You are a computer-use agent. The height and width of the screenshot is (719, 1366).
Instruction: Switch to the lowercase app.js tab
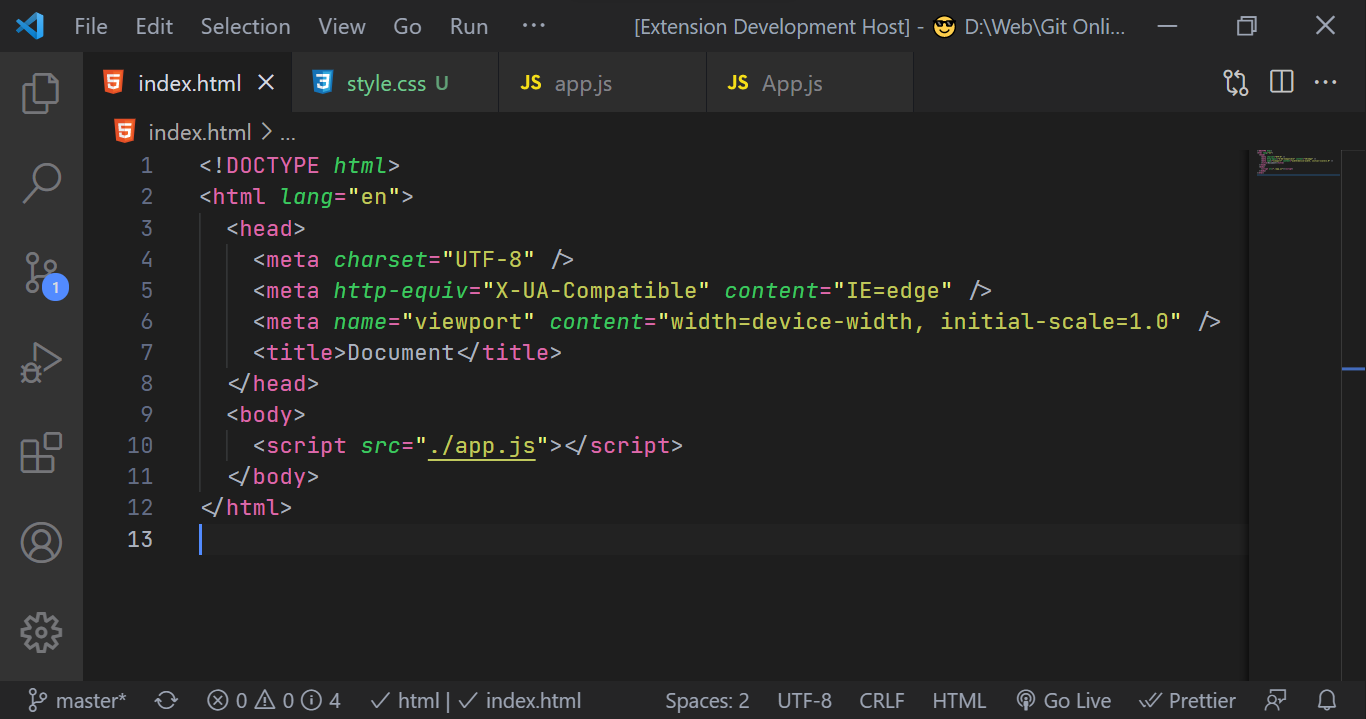tap(602, 83)
